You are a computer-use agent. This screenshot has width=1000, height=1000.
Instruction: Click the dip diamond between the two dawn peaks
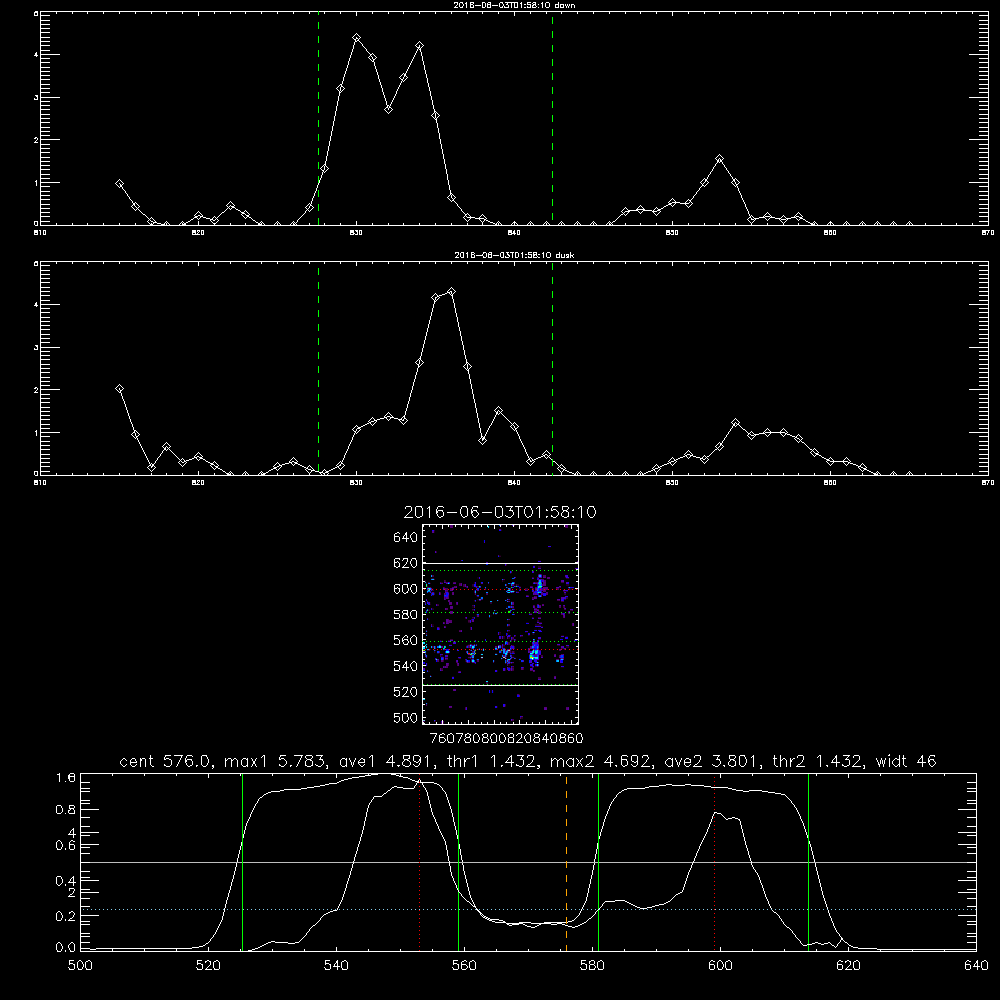click(x=388, y=110)
